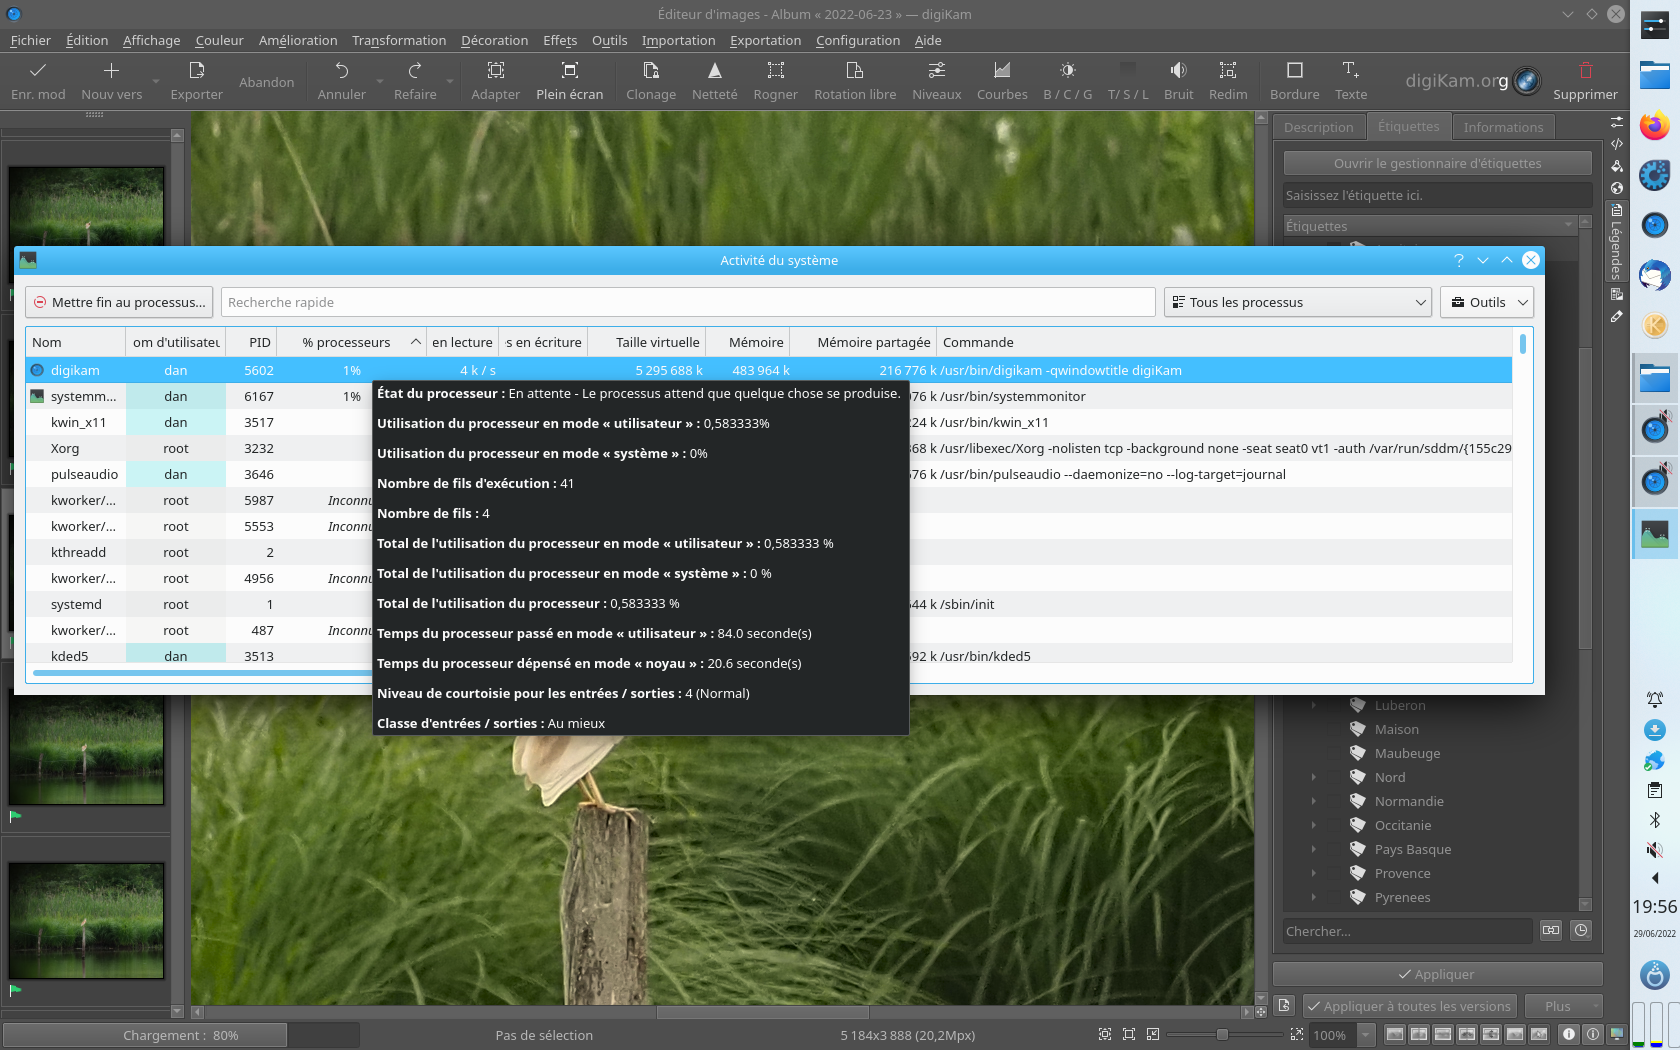1680x1050 pixels.
Task: Click the Appliquer button
Action: pos(1437,974)
